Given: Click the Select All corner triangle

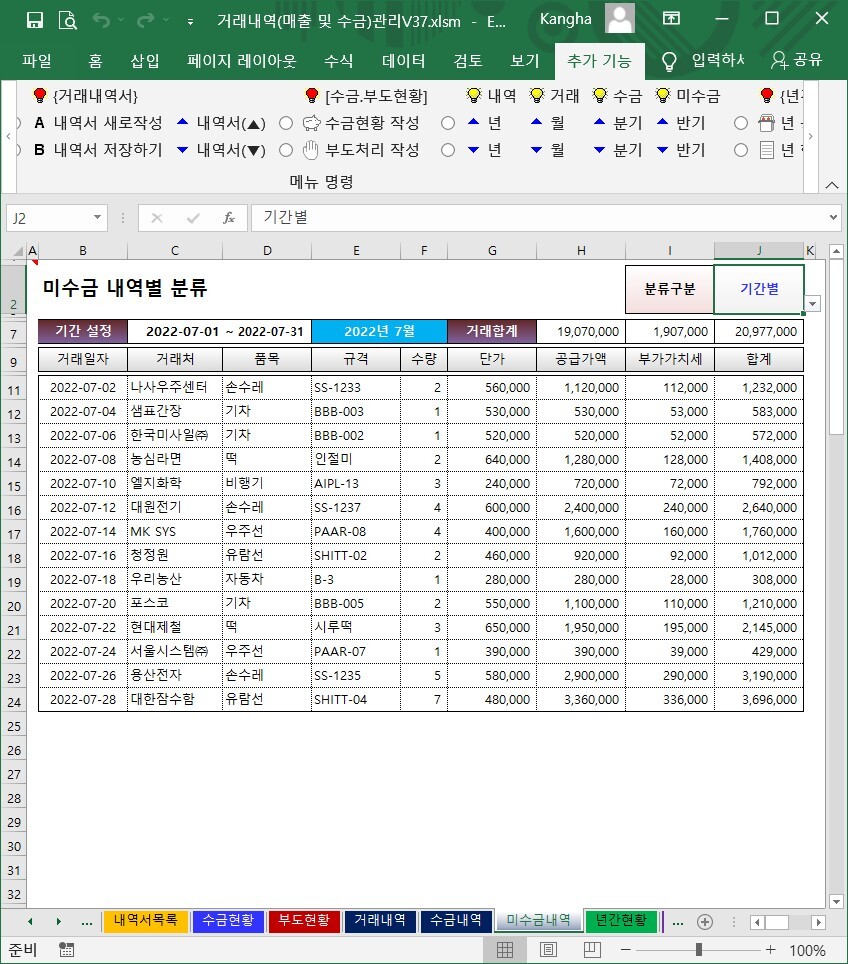Looking at the screenshot, I should click(18, 251).
